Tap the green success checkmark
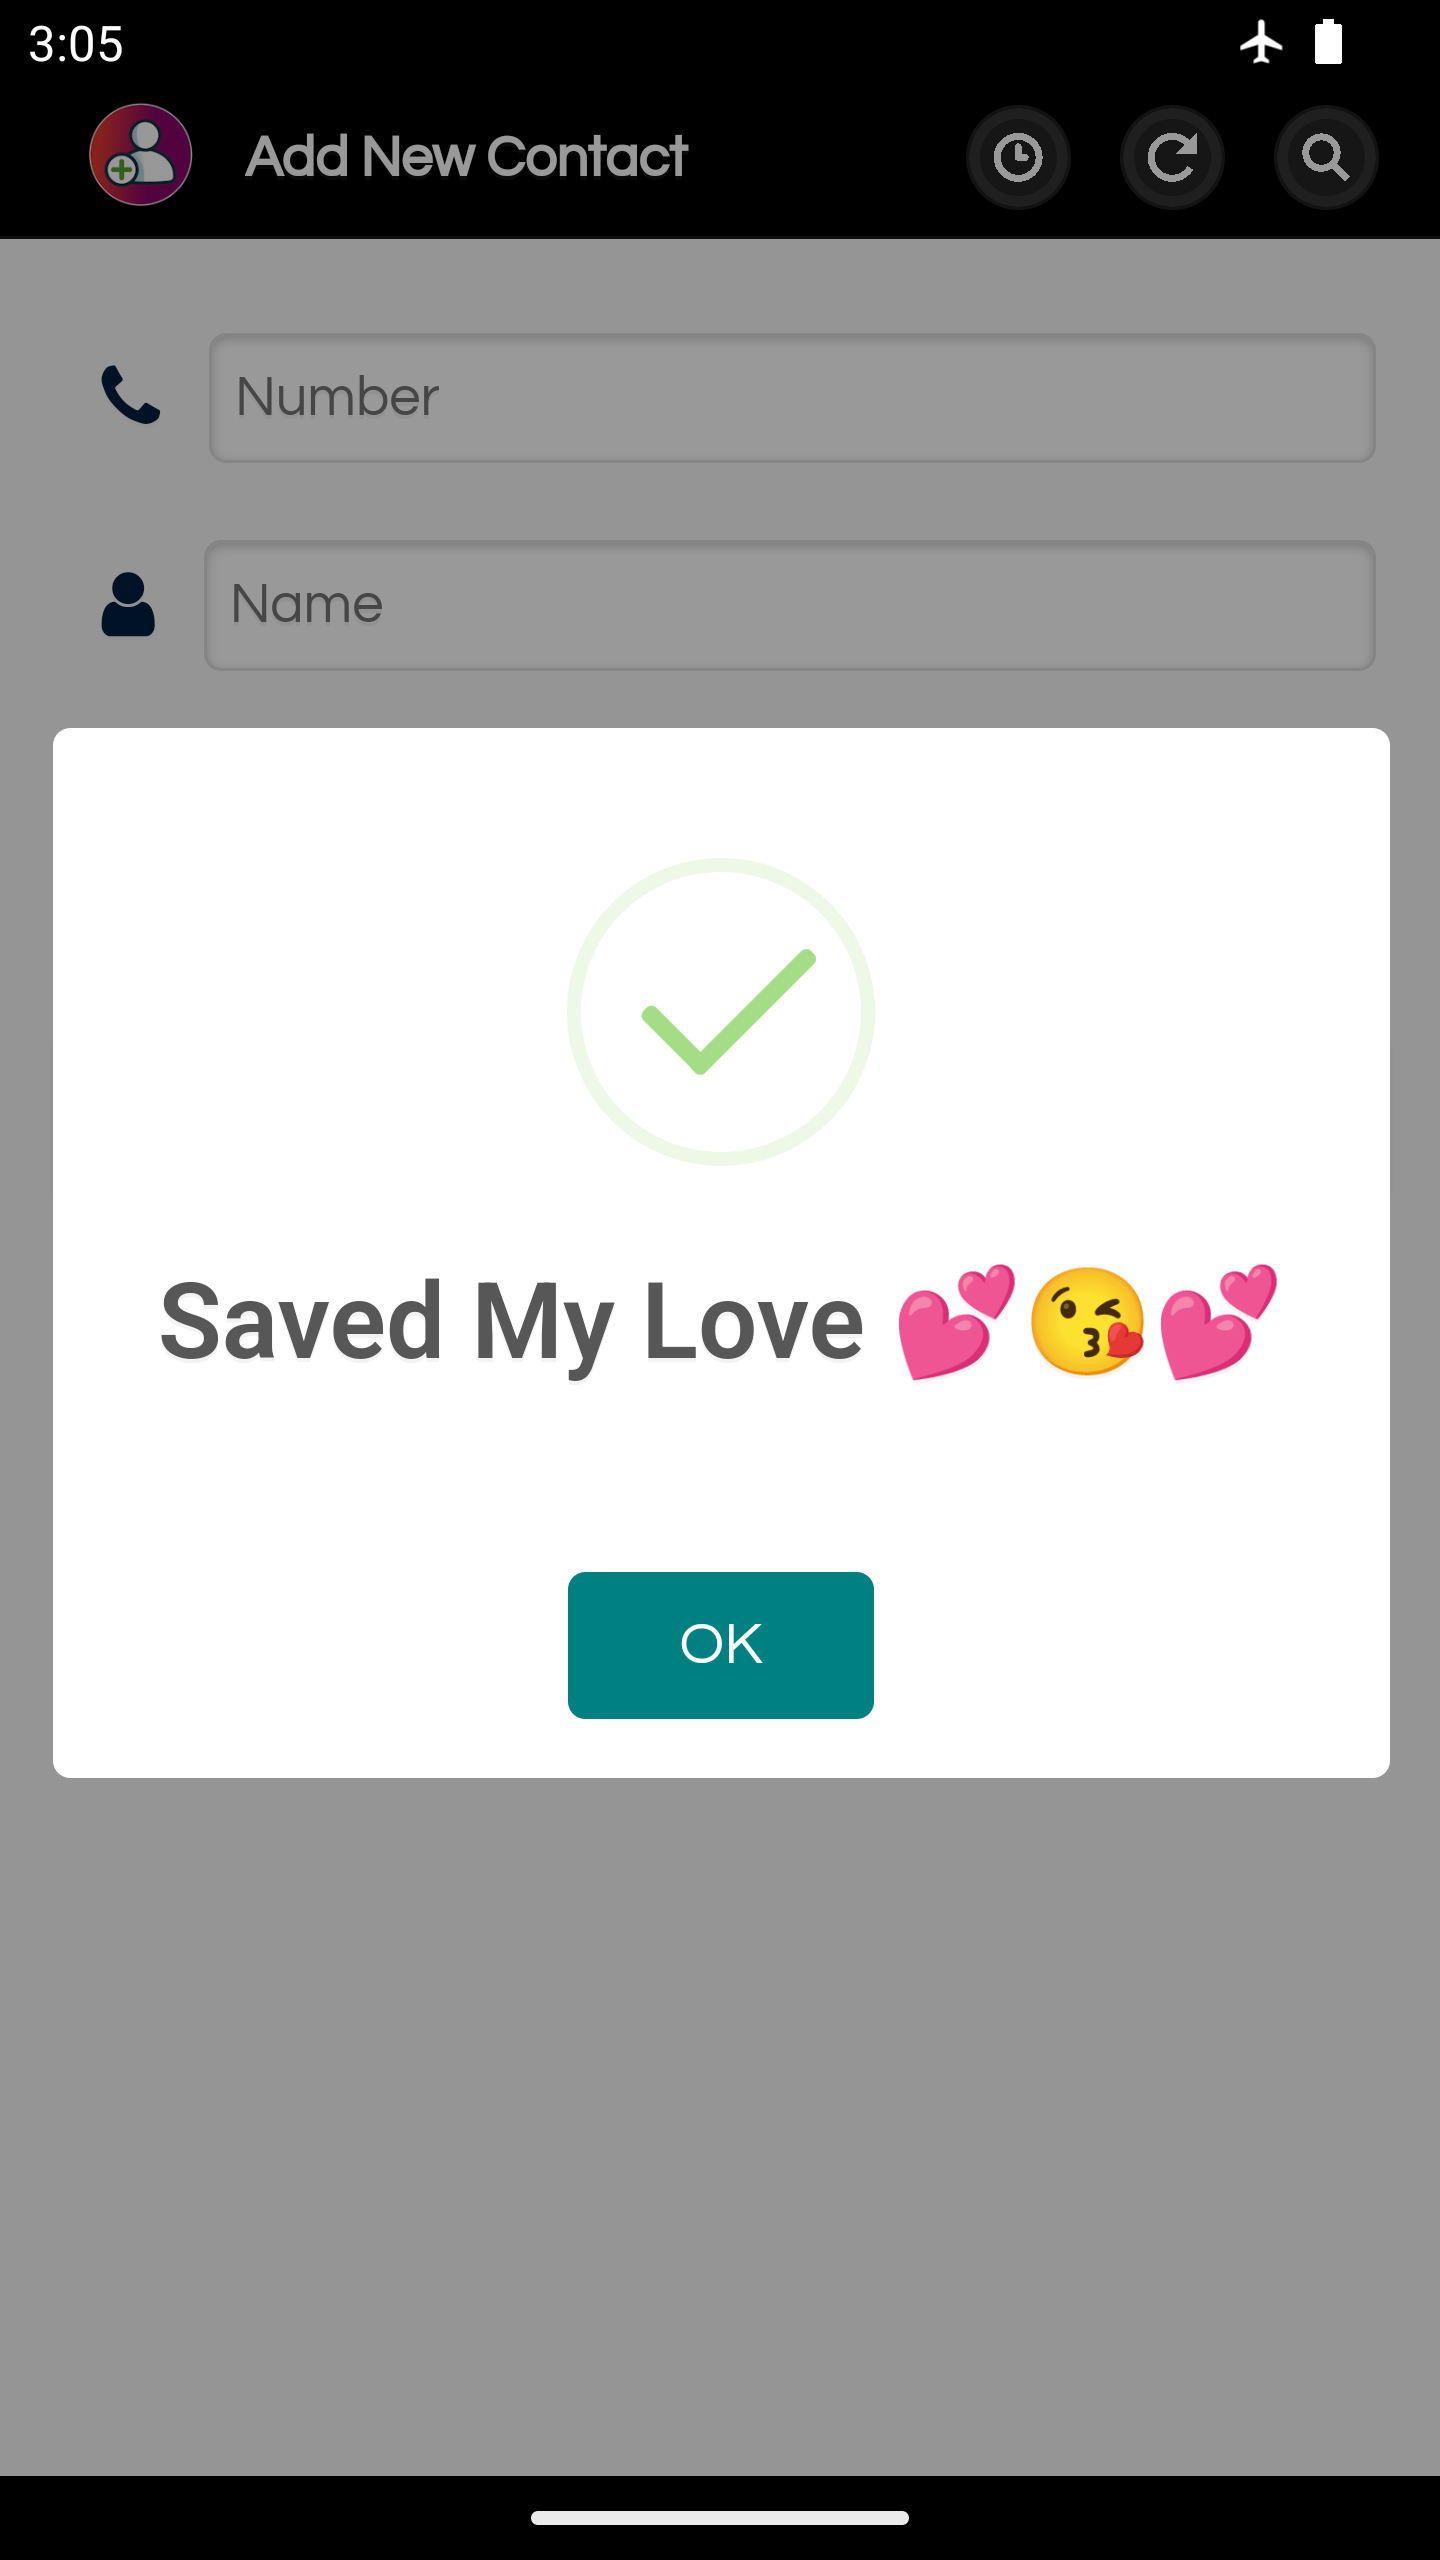The image size is (1440, 2560). click(720, 1012)
